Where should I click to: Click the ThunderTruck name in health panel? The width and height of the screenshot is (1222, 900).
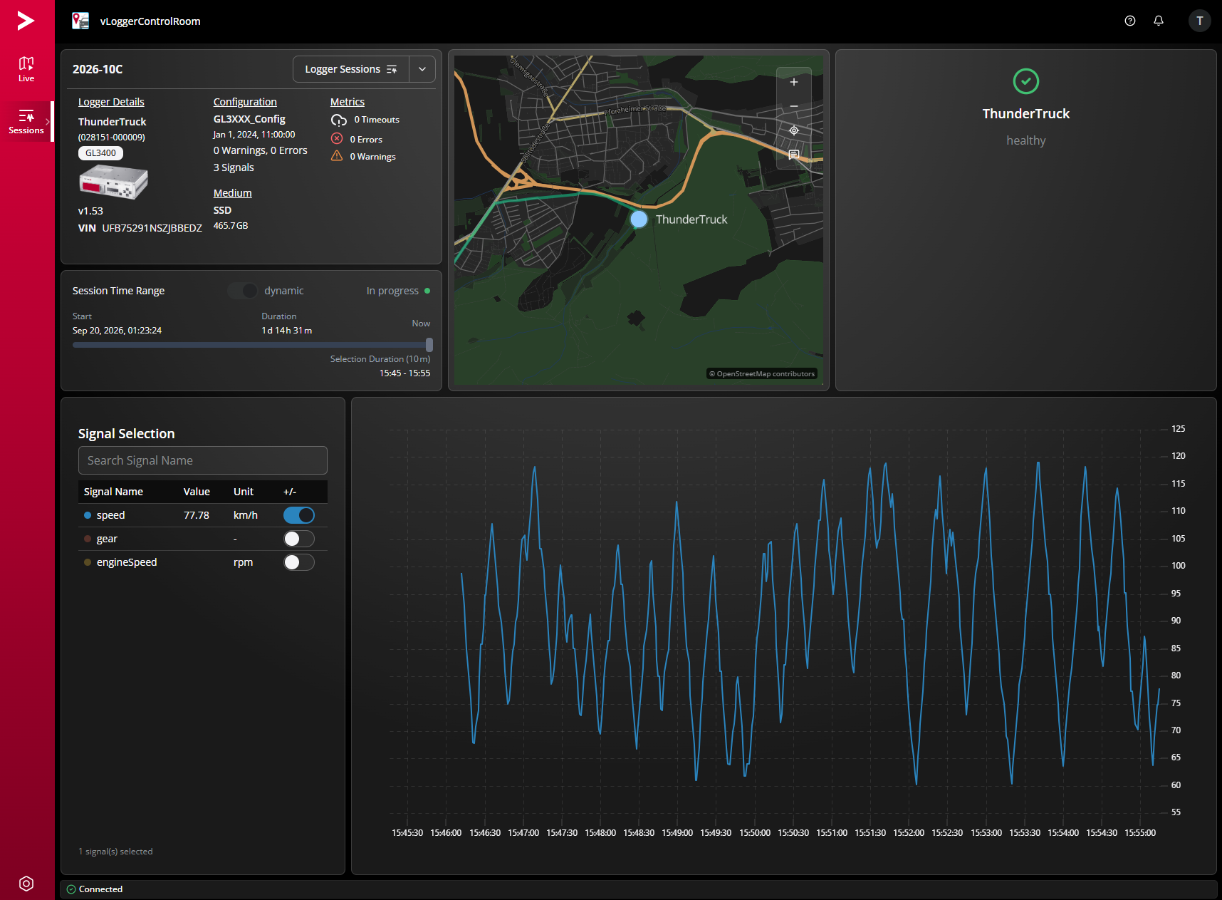(x=1026, y=114)
